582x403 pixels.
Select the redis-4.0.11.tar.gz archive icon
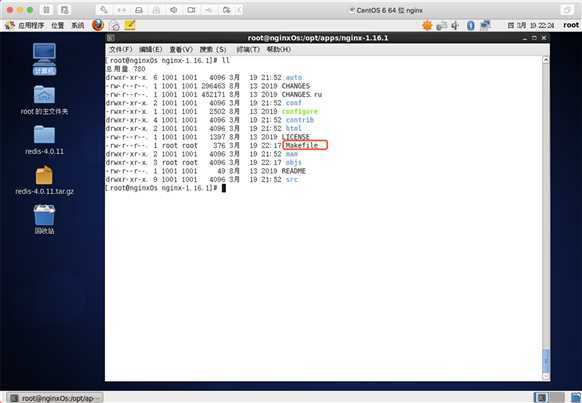pyautogui.click(x=45, y=180)
